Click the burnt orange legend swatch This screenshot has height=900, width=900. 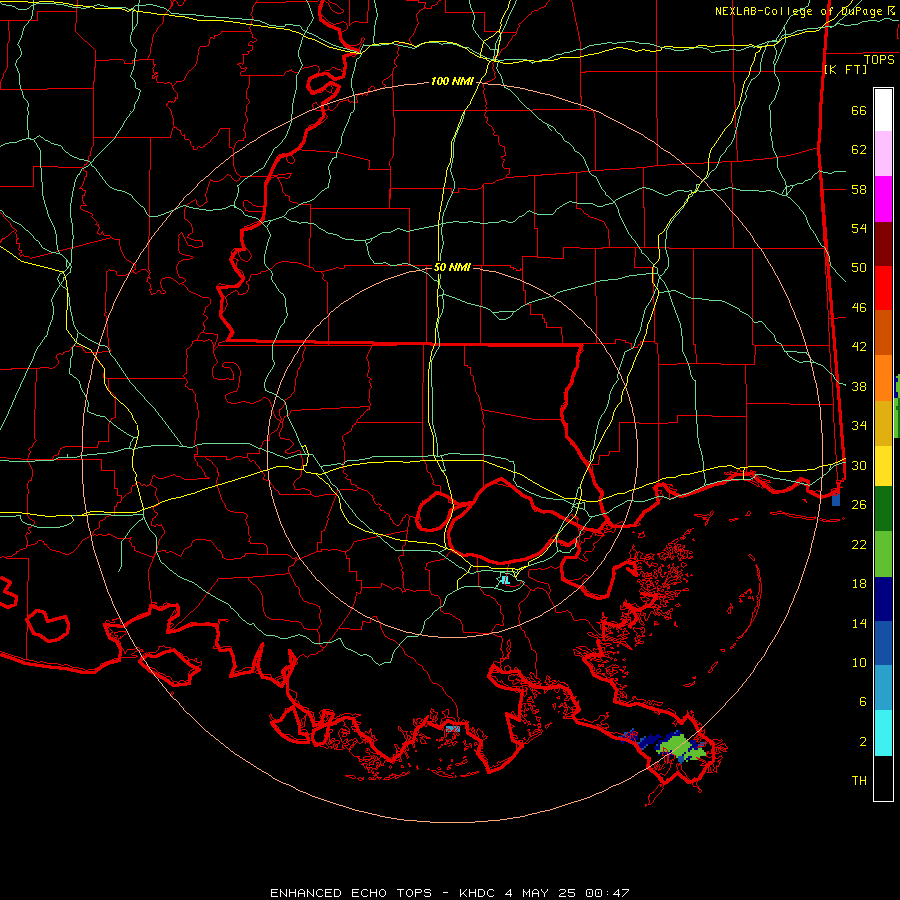coord(883,332)
